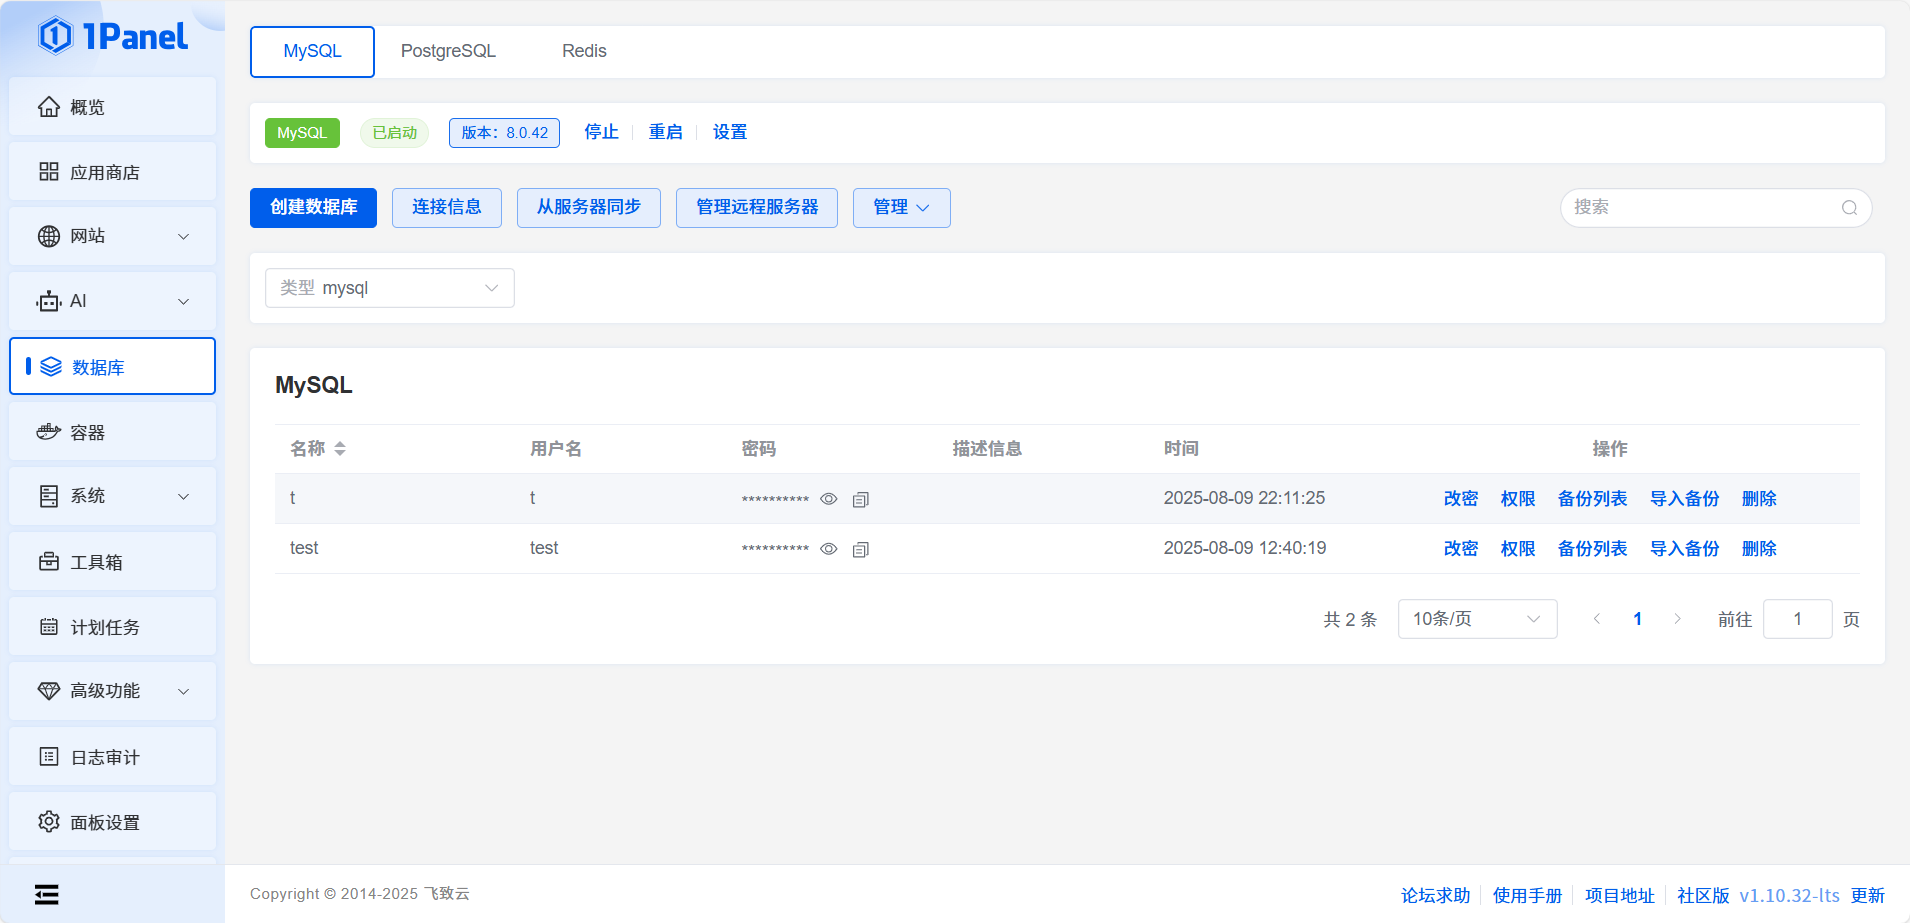This screenshot has width=1910, height=923.
Task: Click the search magnifier icon
Action: 1850,208
